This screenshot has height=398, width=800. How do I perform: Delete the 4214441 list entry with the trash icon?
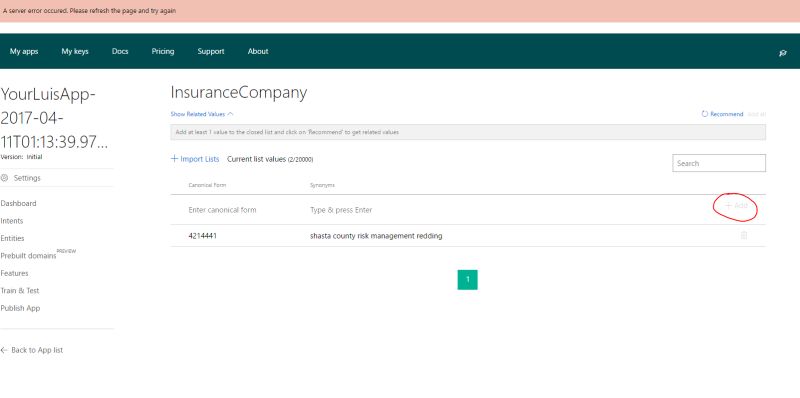click(744, 235)
